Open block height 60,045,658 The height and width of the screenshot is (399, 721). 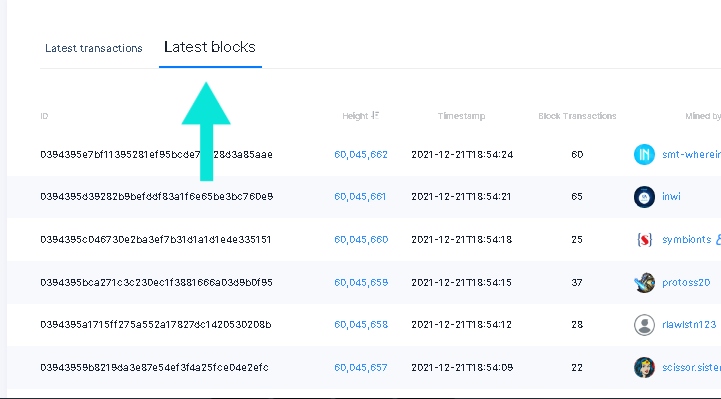coord(361,324)
